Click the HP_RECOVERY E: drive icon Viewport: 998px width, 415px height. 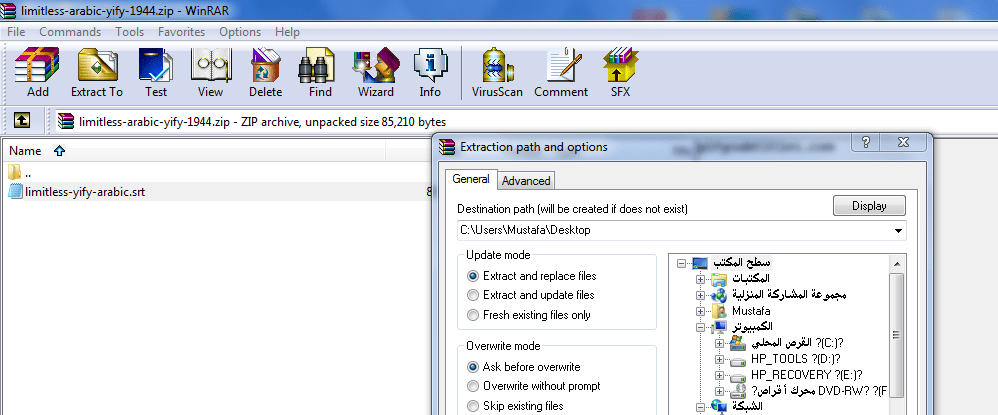pos(738,376)
